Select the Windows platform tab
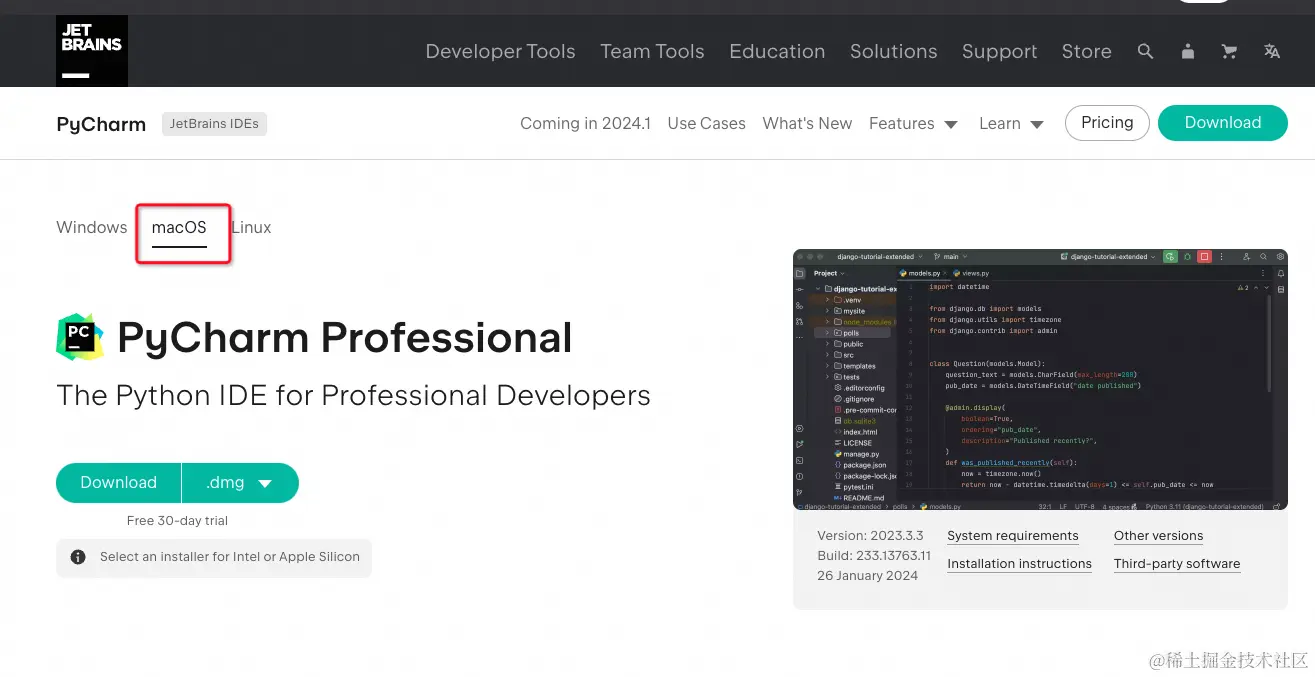 [91, 227]
